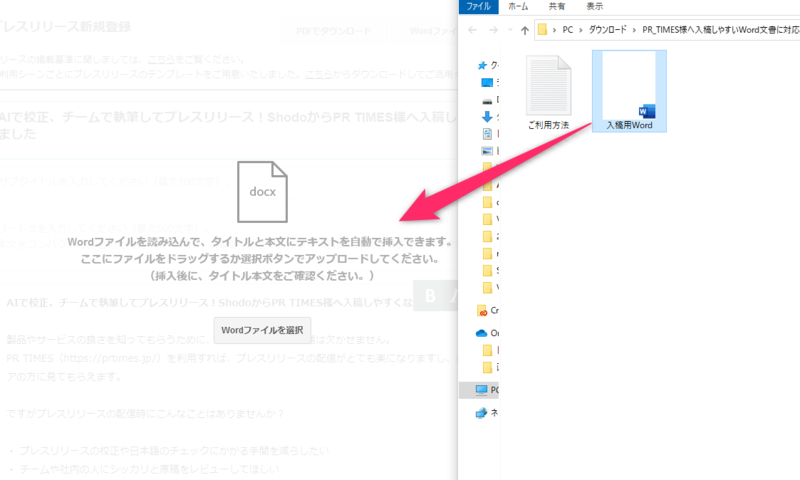Open the Network icon in the sidebar
Image resolution: width=800 pixels, height=480 pixels.
tap(481, 413)
